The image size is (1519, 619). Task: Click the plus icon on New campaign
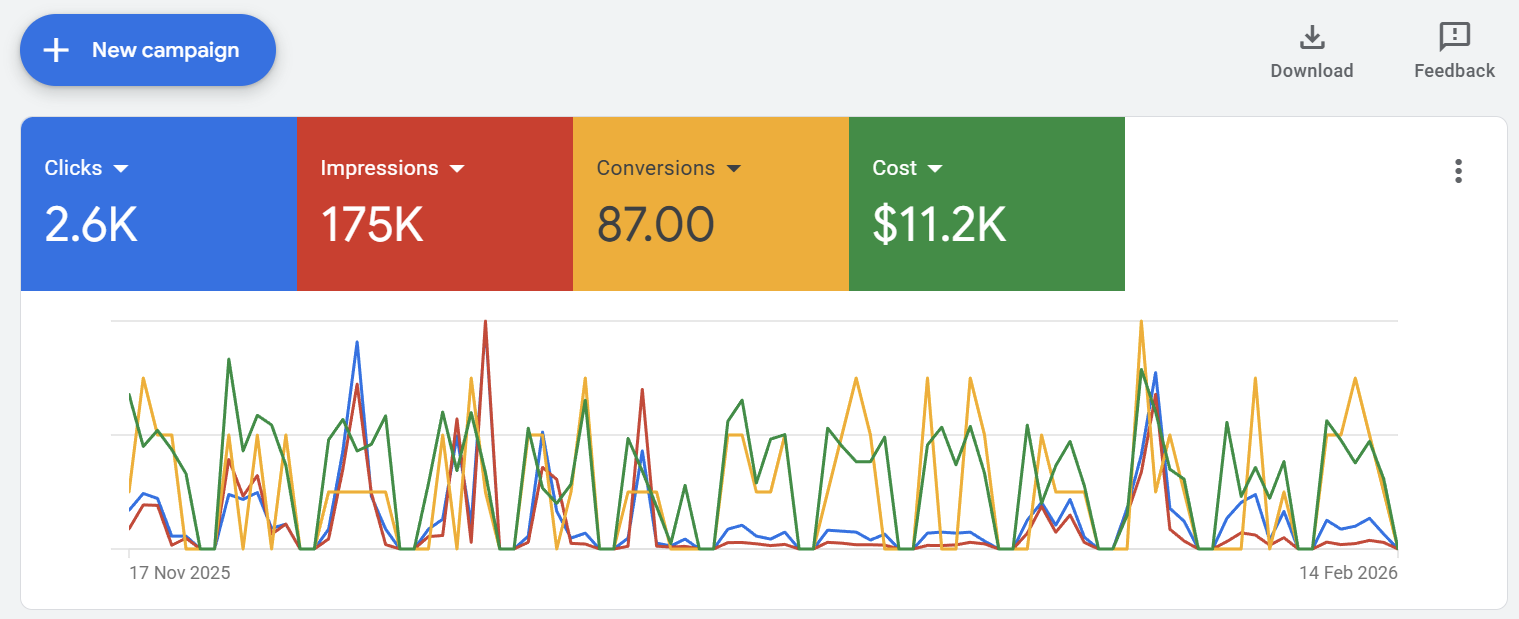pyautogui.click(x=56, y=49)
